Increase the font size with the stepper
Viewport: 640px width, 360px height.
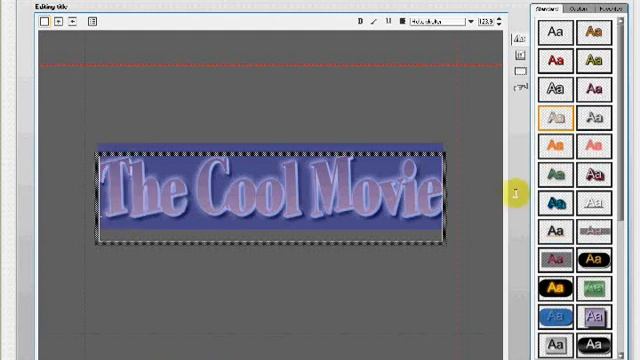click(499, 19)
